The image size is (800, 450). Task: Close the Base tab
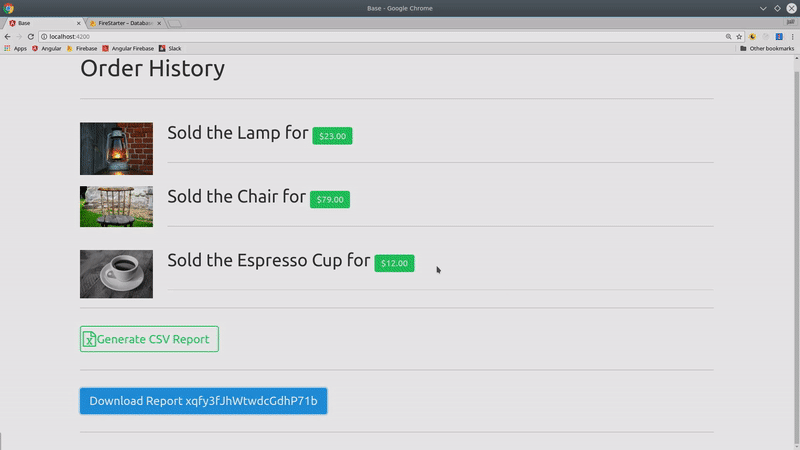pyautogui.click(x=76, y=22)
